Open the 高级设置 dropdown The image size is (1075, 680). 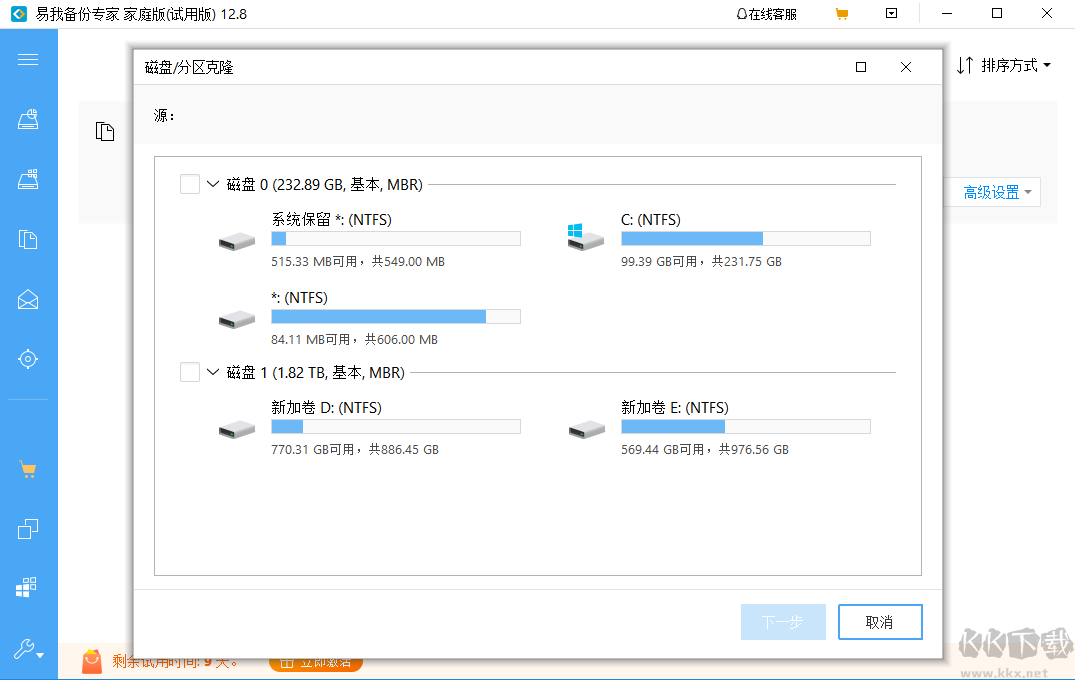click(992, 191)
